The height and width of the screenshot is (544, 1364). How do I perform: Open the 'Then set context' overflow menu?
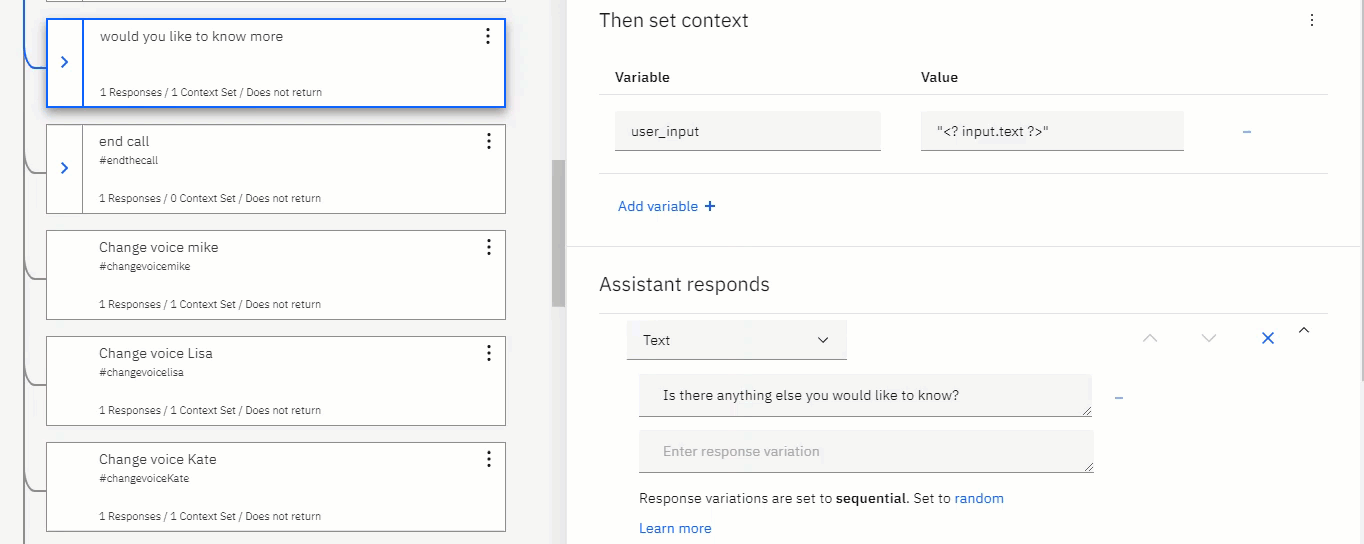1312,20
